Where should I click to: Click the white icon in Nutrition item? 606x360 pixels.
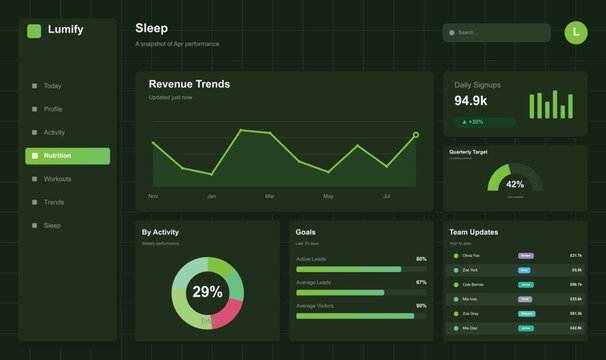pyautogui.click(x=35, y=155)
